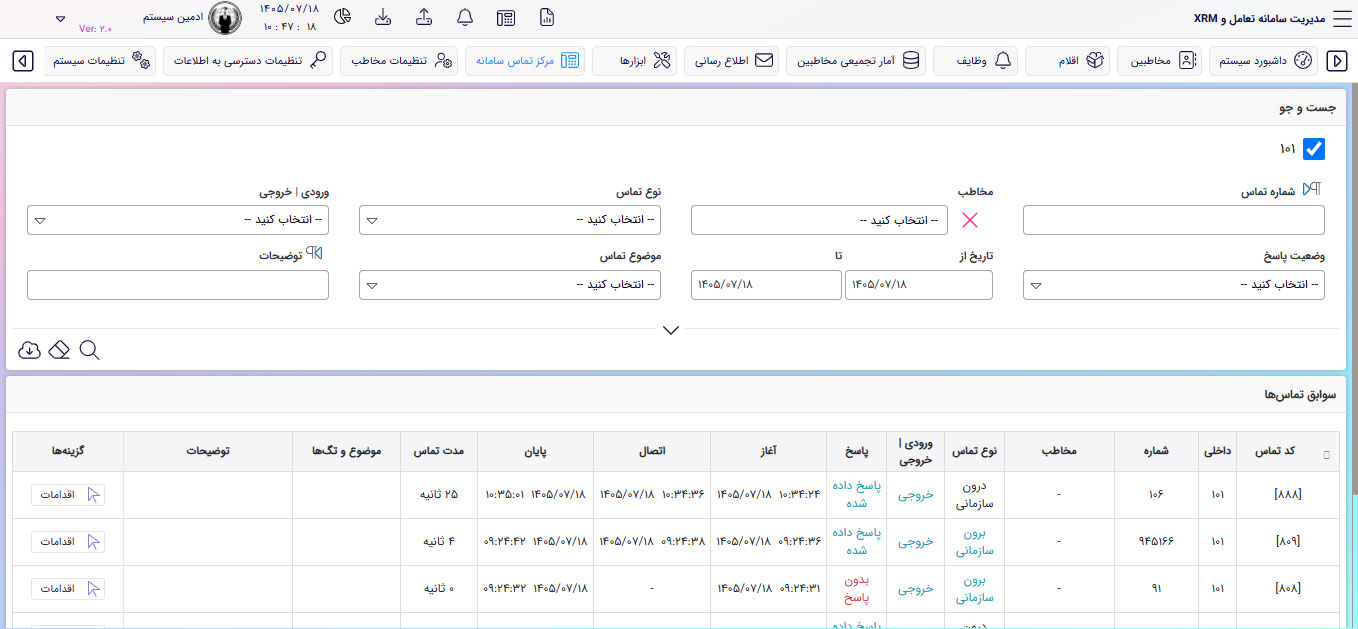Focus the شماره تماس input field
This screenshot has height=629, width=1358.
tap(1174, 221)
